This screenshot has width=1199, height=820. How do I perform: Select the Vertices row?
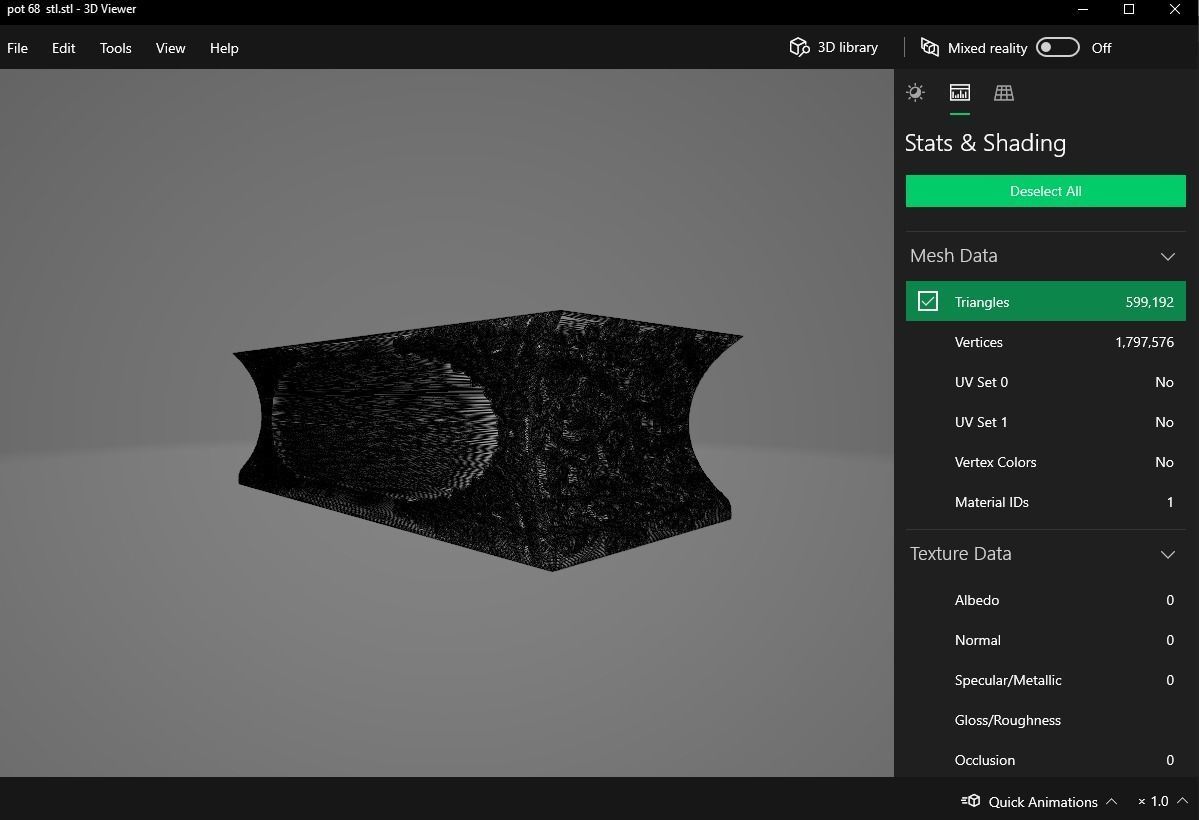point(1045,342)
